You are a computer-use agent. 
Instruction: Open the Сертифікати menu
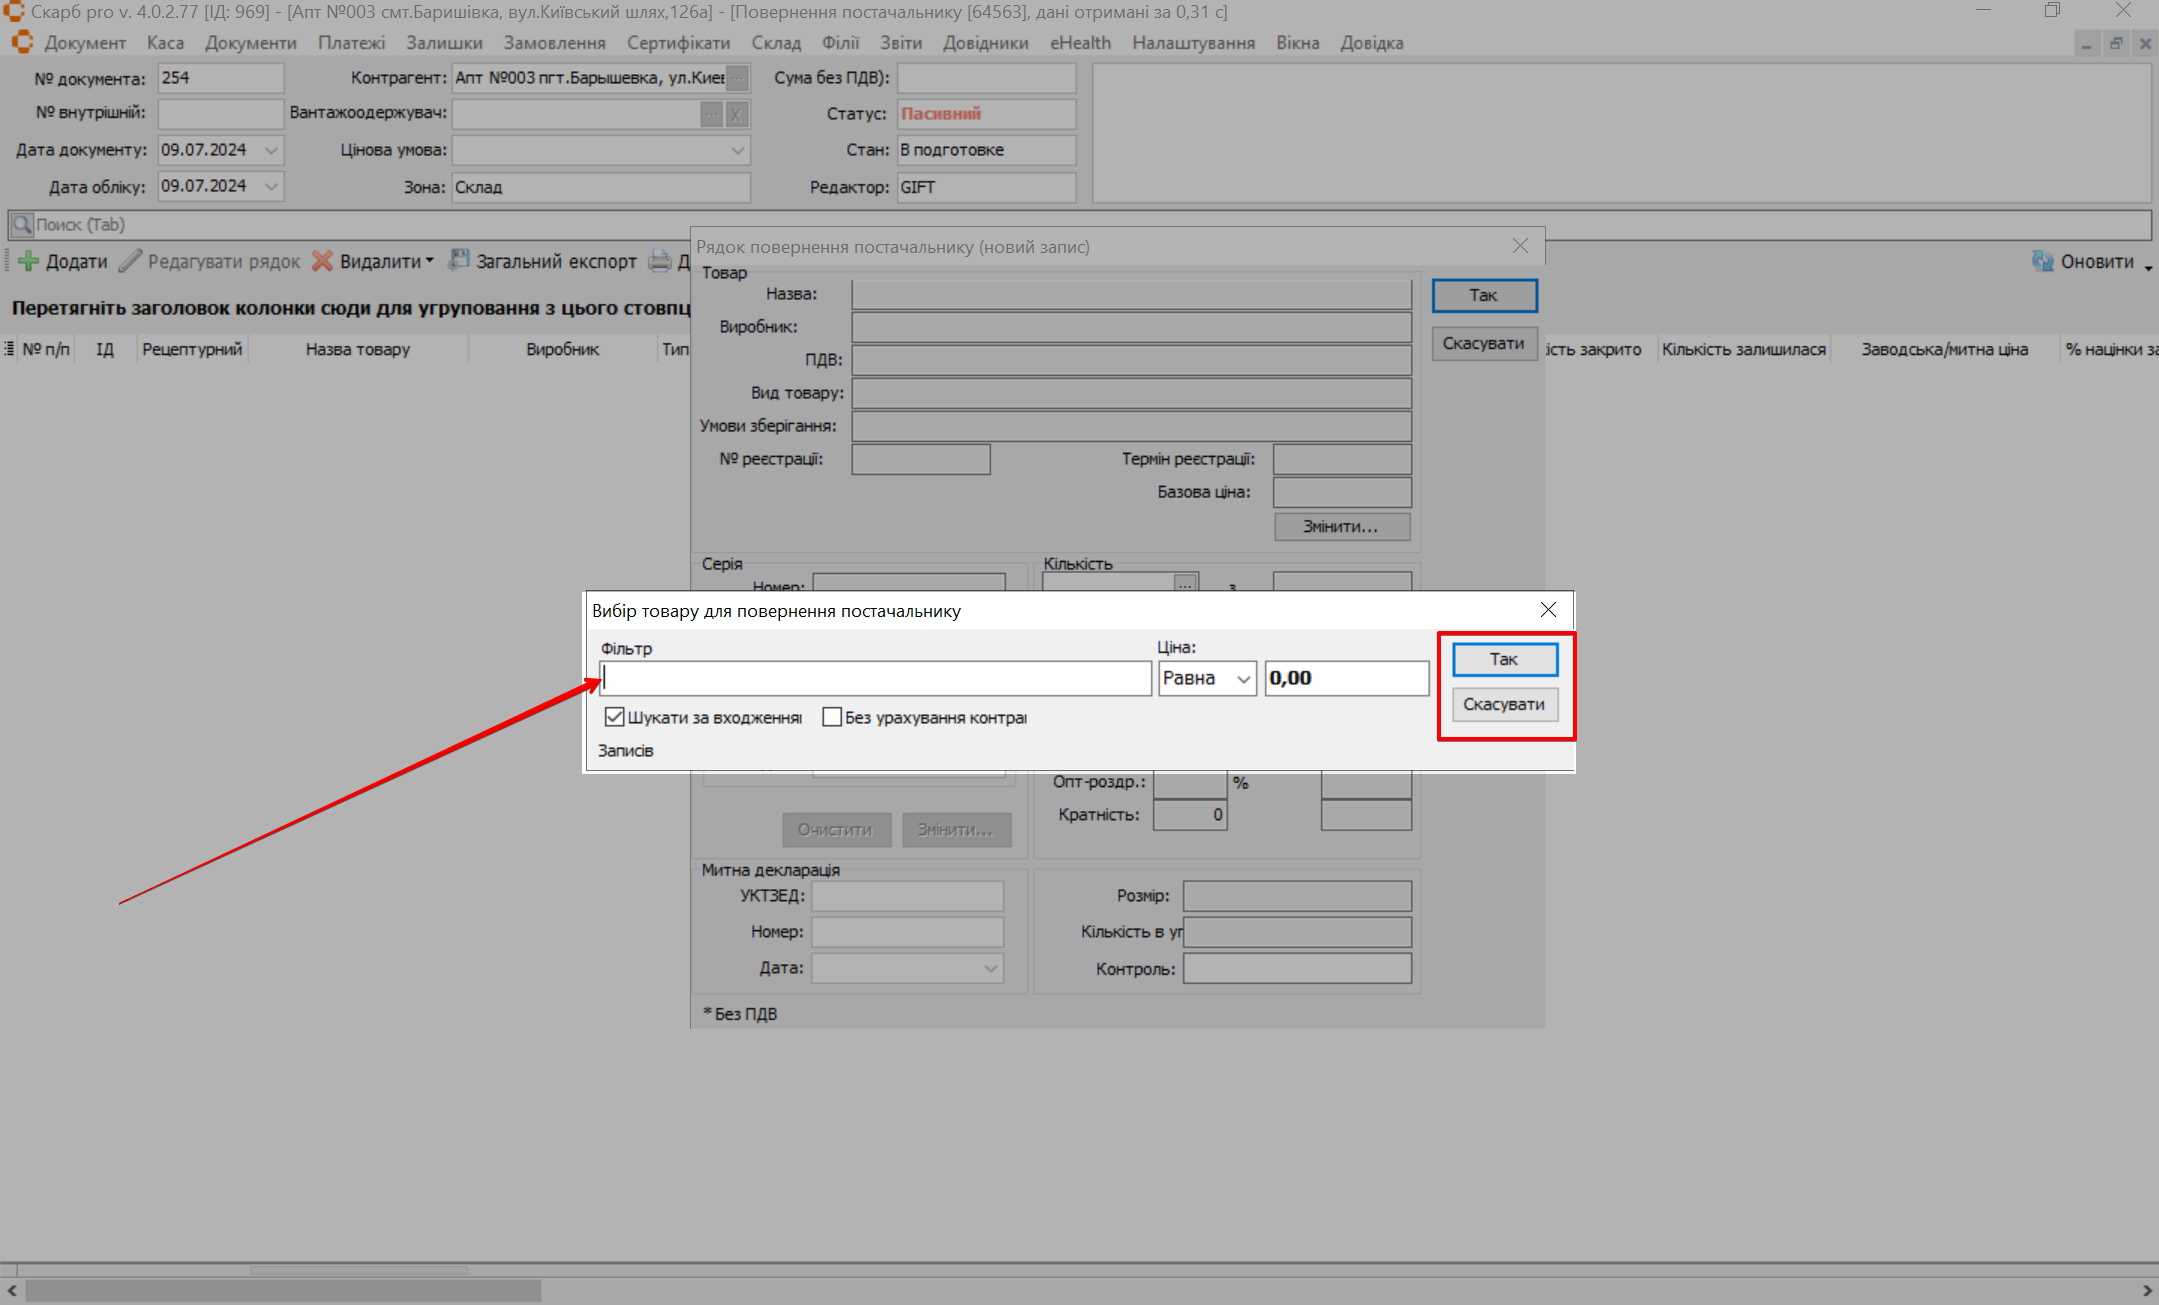coord(678,43)
